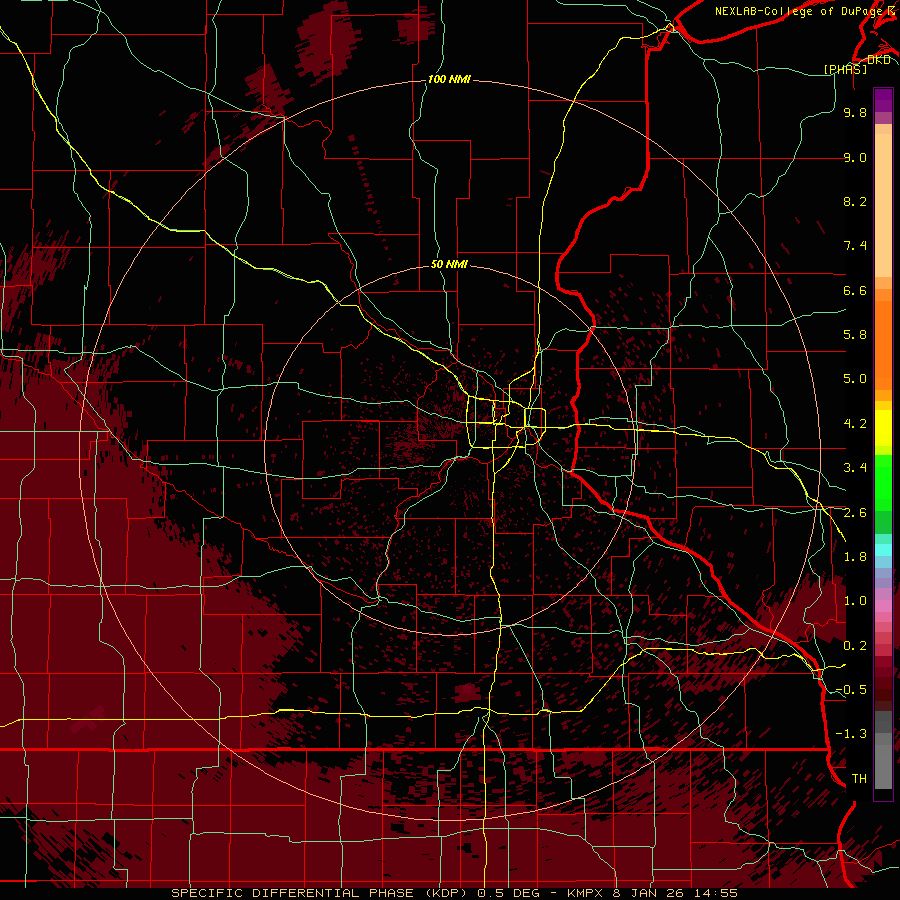This screenshot has width=900, height=900.
Task: Click the gray segment of the color bar
Action: (883, 750)
